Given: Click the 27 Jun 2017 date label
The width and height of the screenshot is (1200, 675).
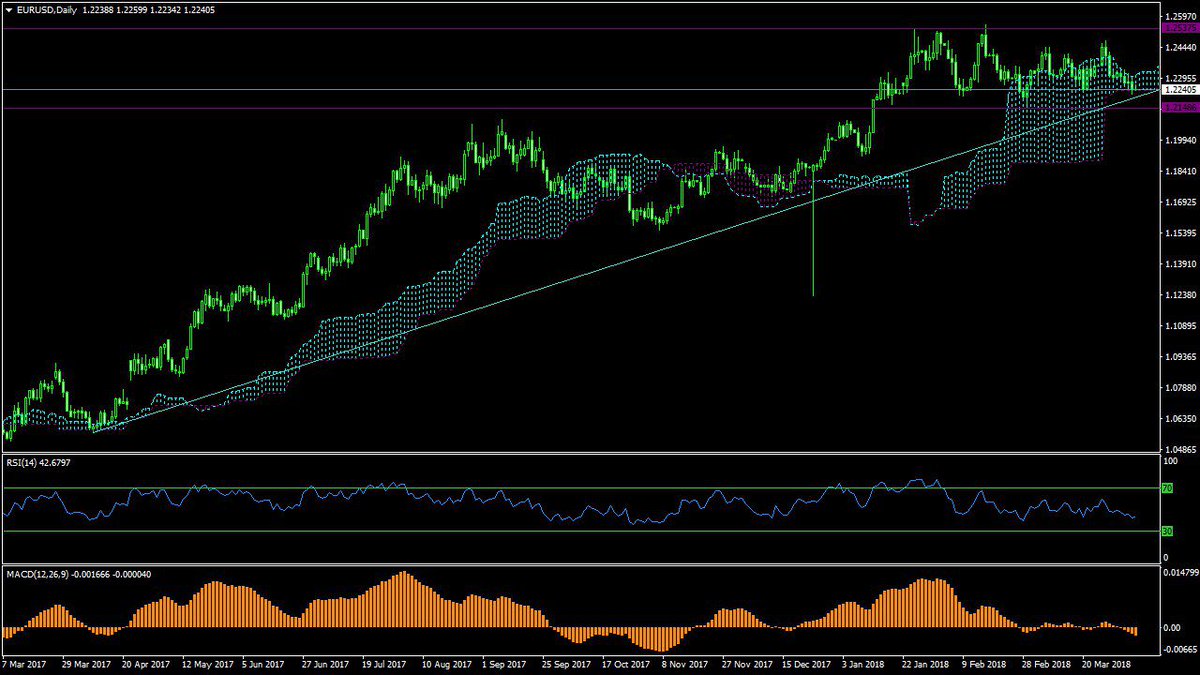Looking at the screenshot, I should 325,663.
